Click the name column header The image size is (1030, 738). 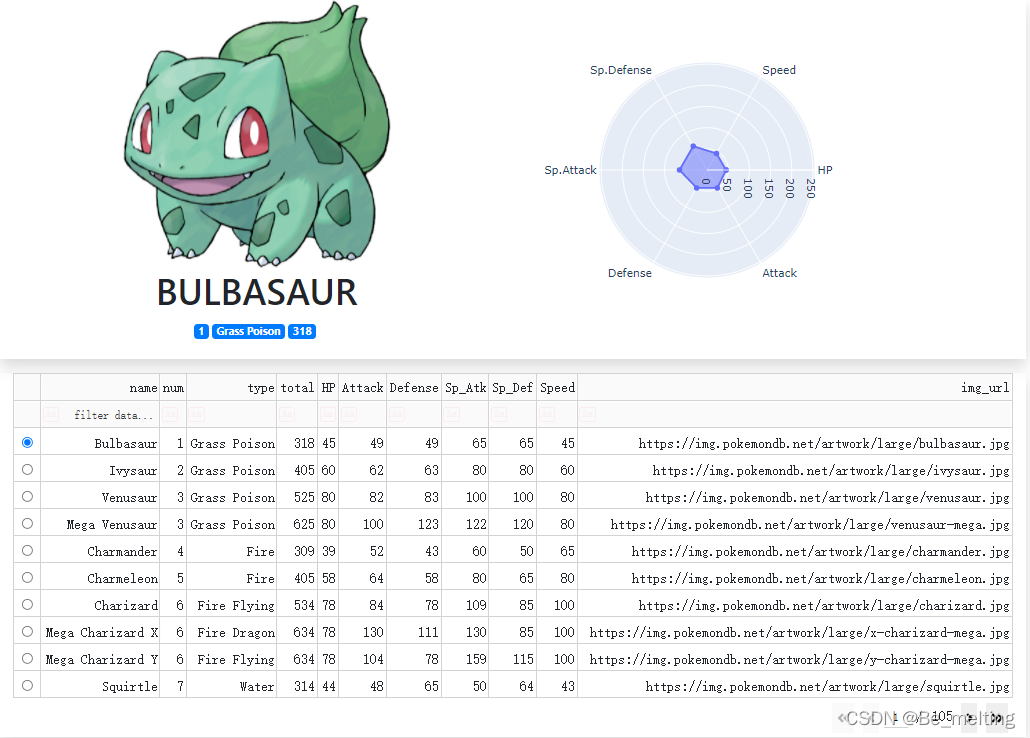pyautogui.click(x=100, y=388)
